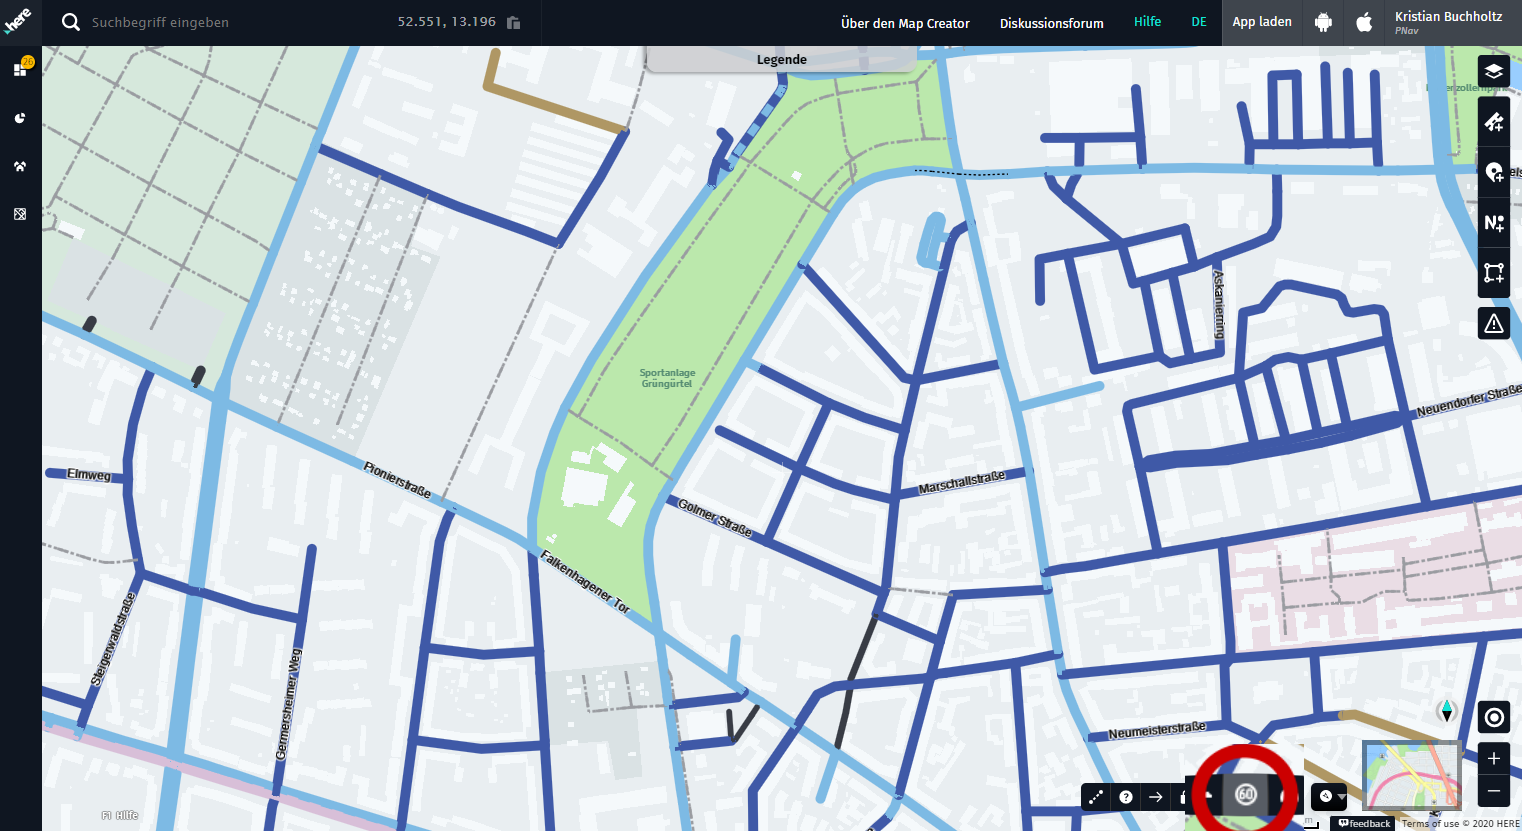Select the add place marker tool
Screen dimensions: 1522x831
tap(1493, 172)
